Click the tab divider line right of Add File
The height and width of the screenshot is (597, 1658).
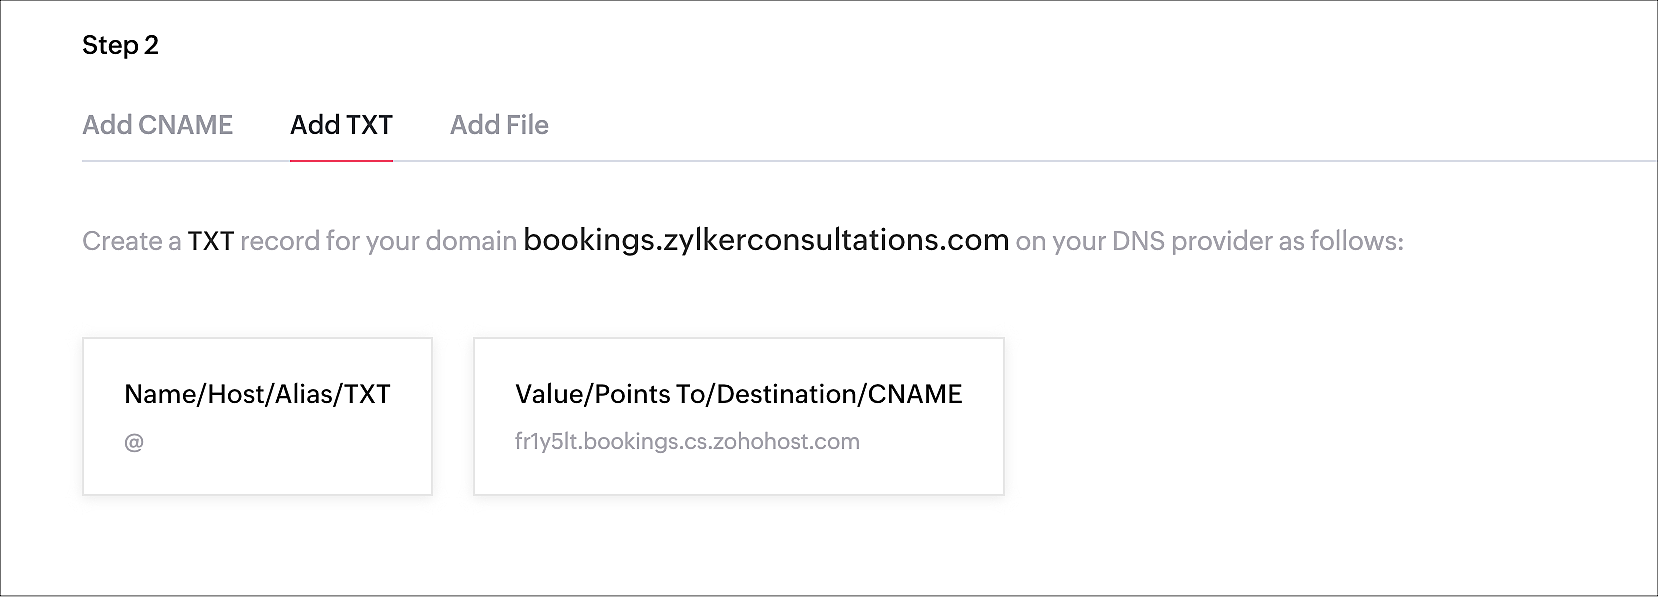pyautogui.click(x=1100, y=160)
